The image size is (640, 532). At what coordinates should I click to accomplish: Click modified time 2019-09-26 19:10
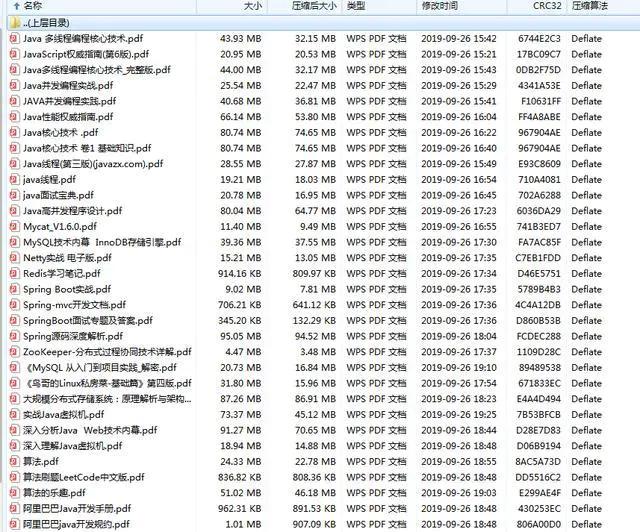(x=459, y=367)
